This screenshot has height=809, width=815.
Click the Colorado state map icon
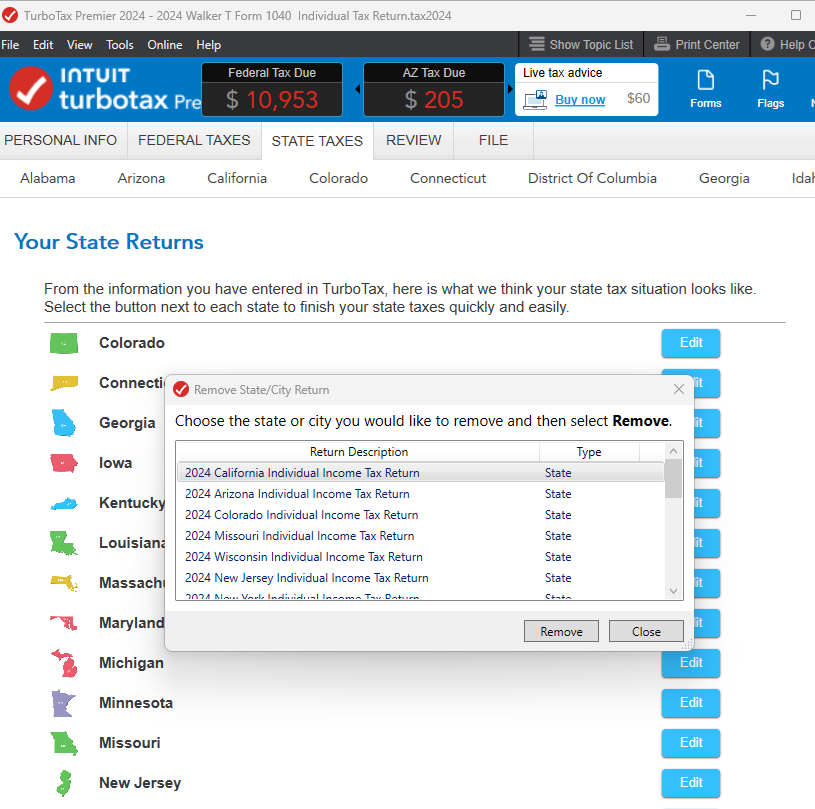click(64, 343)
